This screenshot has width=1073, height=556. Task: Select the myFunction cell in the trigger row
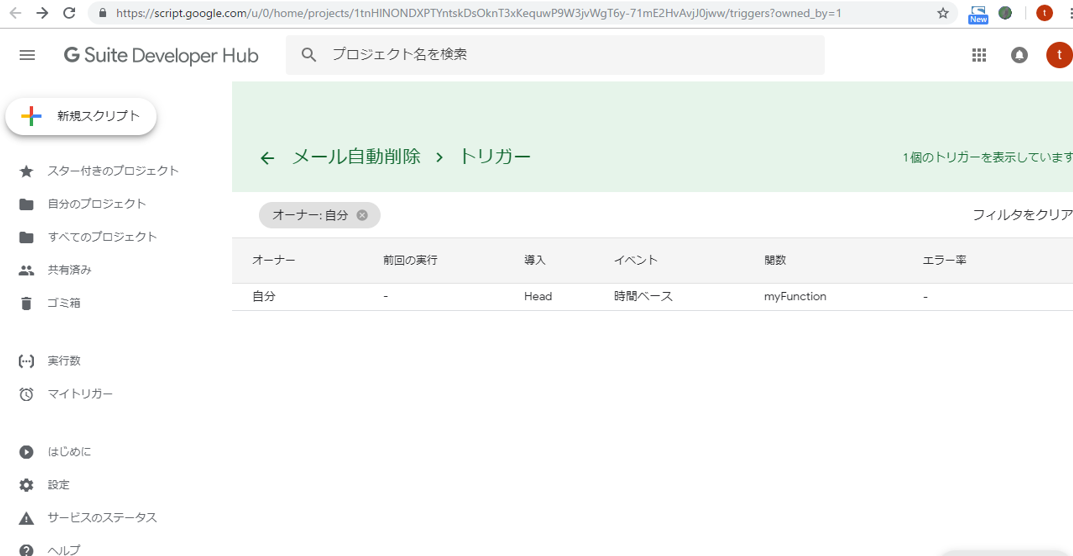[795, 296]
